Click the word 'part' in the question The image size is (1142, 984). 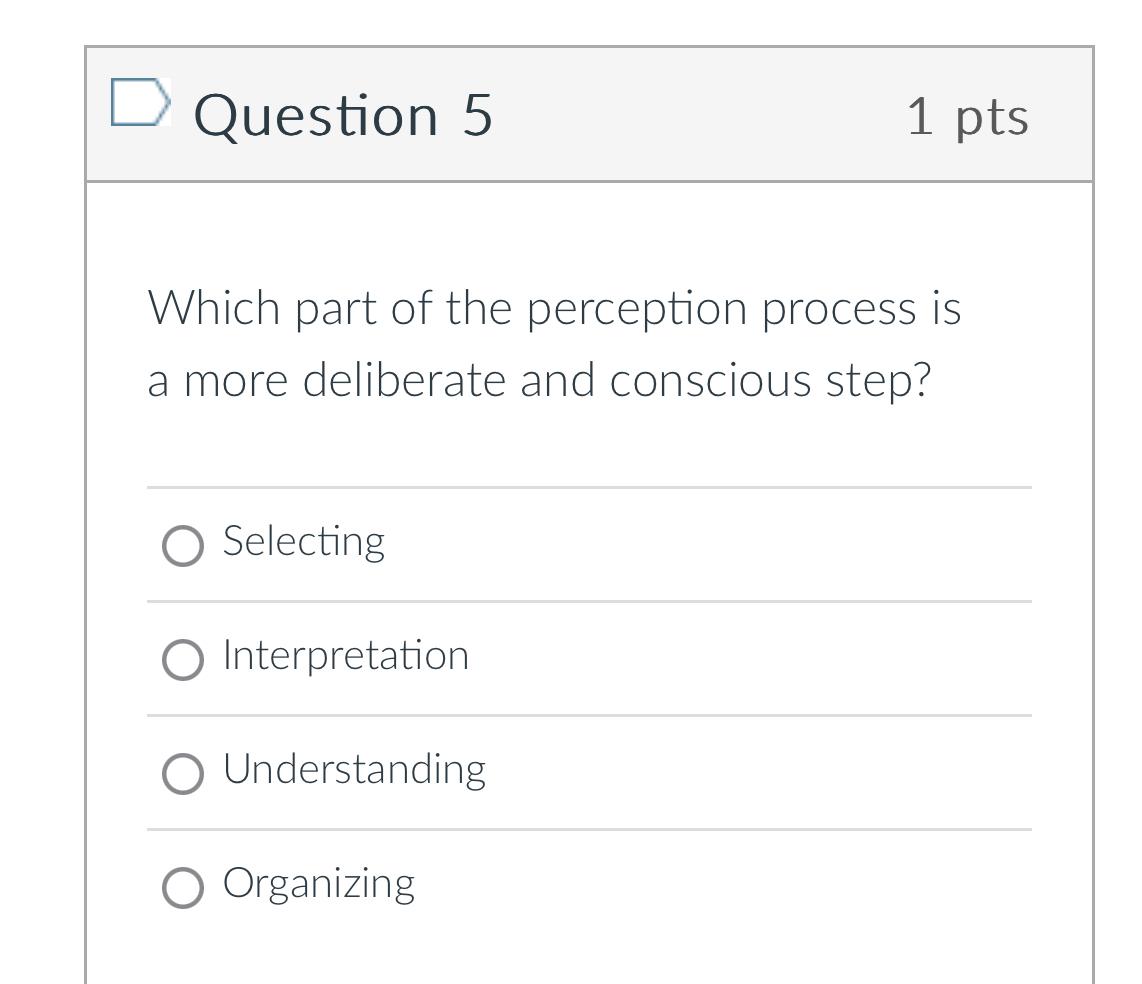tap(336, 310)
